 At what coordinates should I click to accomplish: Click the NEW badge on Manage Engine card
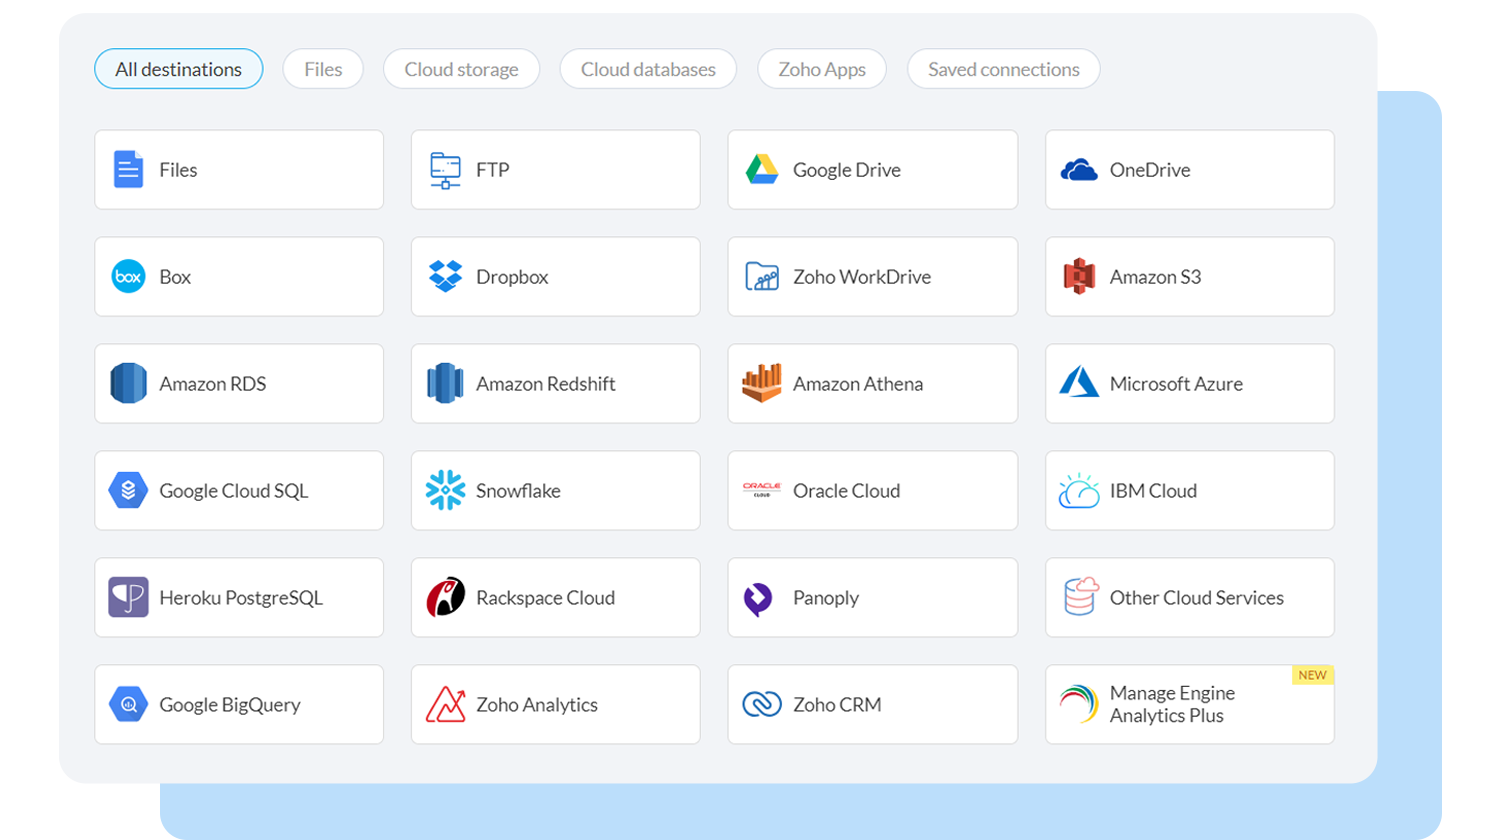pos(1313,675)
